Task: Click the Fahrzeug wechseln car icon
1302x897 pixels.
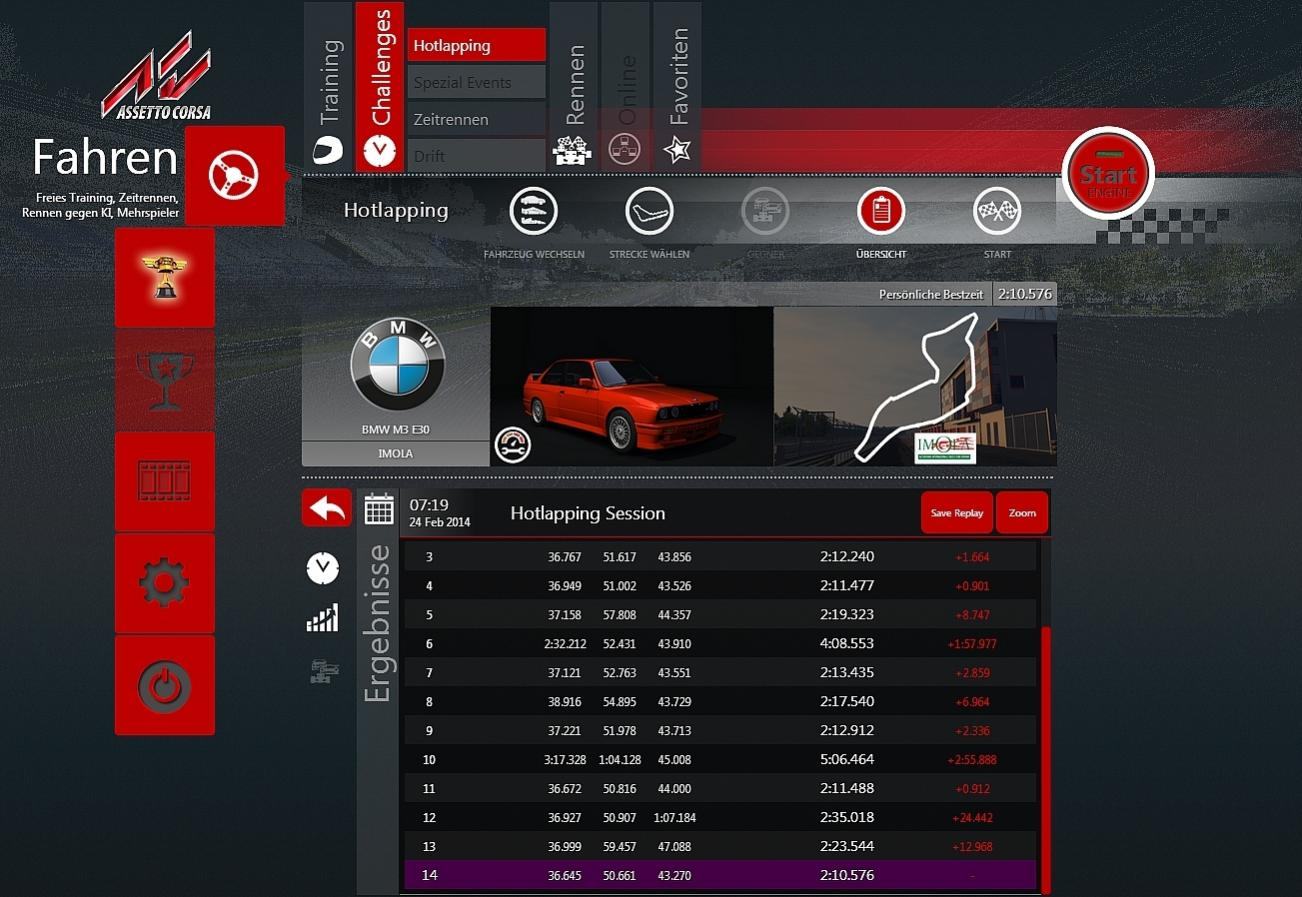Action: pyautogui.click(x=534, y=211)
